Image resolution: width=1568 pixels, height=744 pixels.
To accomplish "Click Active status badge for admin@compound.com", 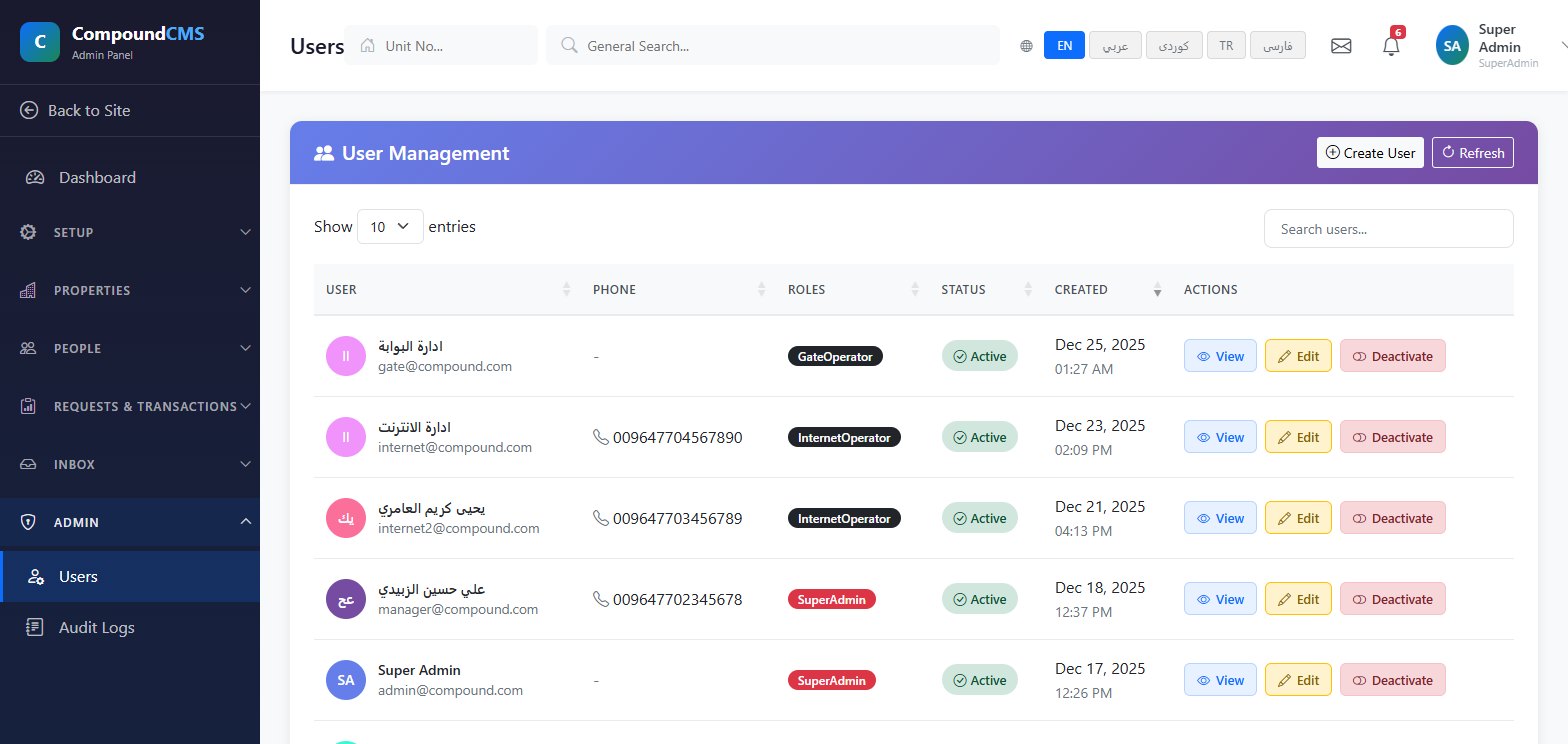I will coord(979,680).
